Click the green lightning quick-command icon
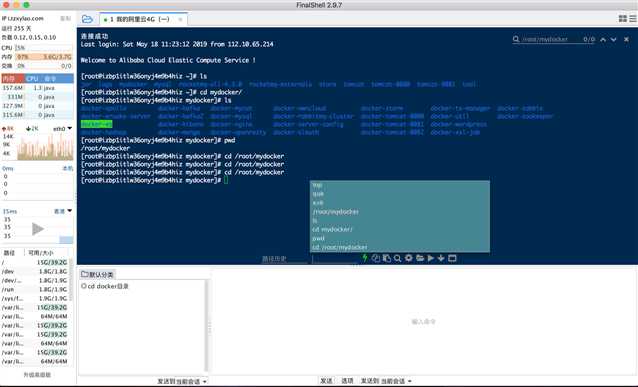This screenshot has width=638, height=387. [x=365, y=258]
